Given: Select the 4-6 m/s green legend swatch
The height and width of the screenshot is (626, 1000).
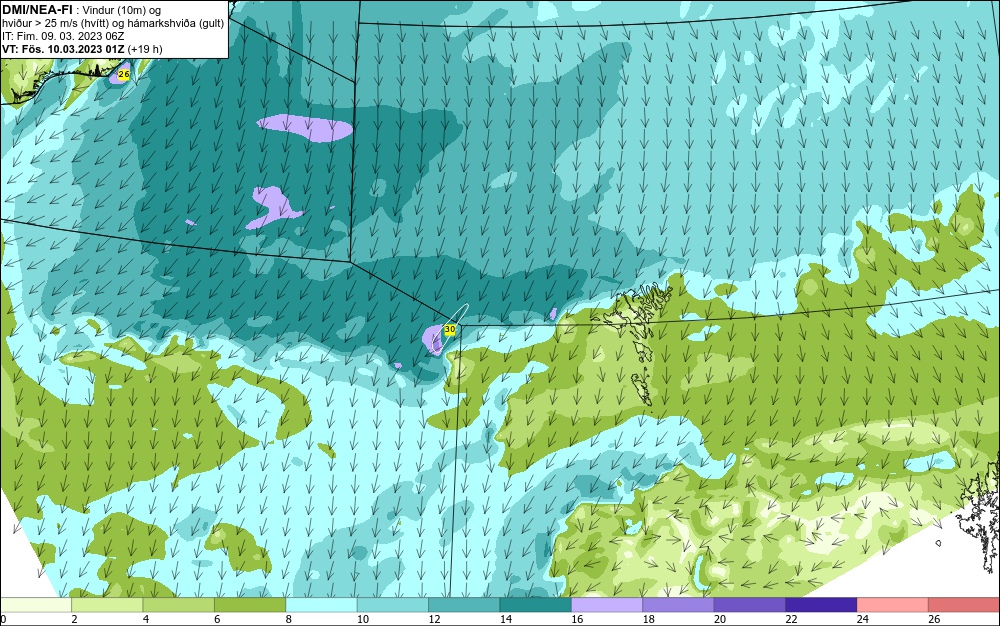Looking at the screenshot, I should point(179,605).
